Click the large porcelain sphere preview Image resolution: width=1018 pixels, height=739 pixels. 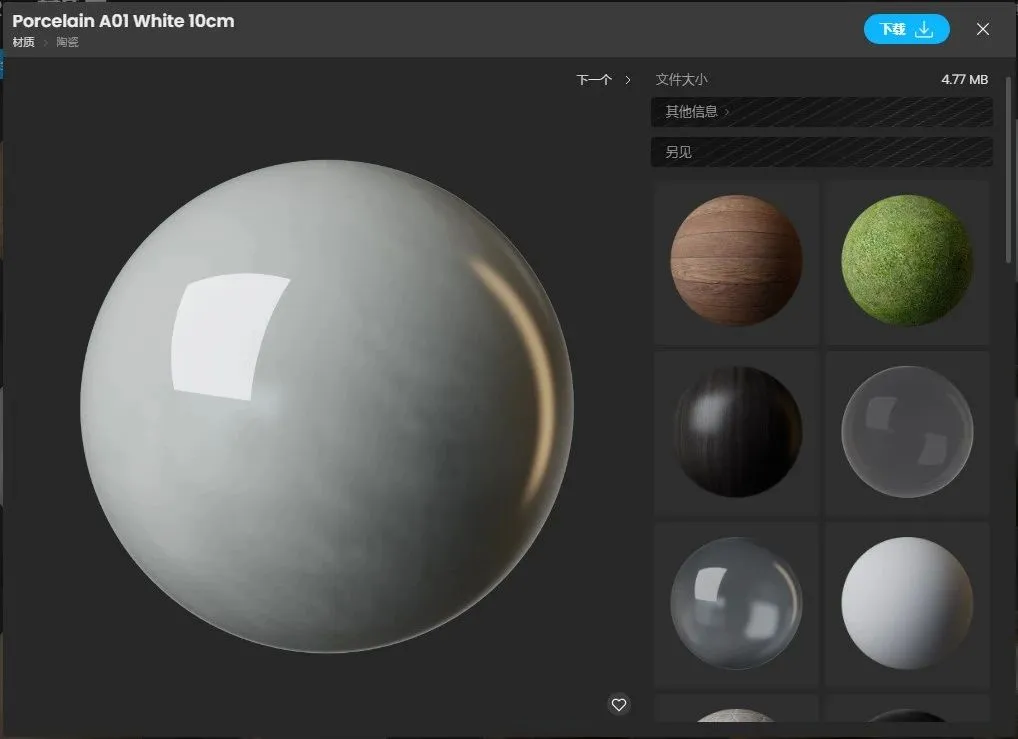327,406
